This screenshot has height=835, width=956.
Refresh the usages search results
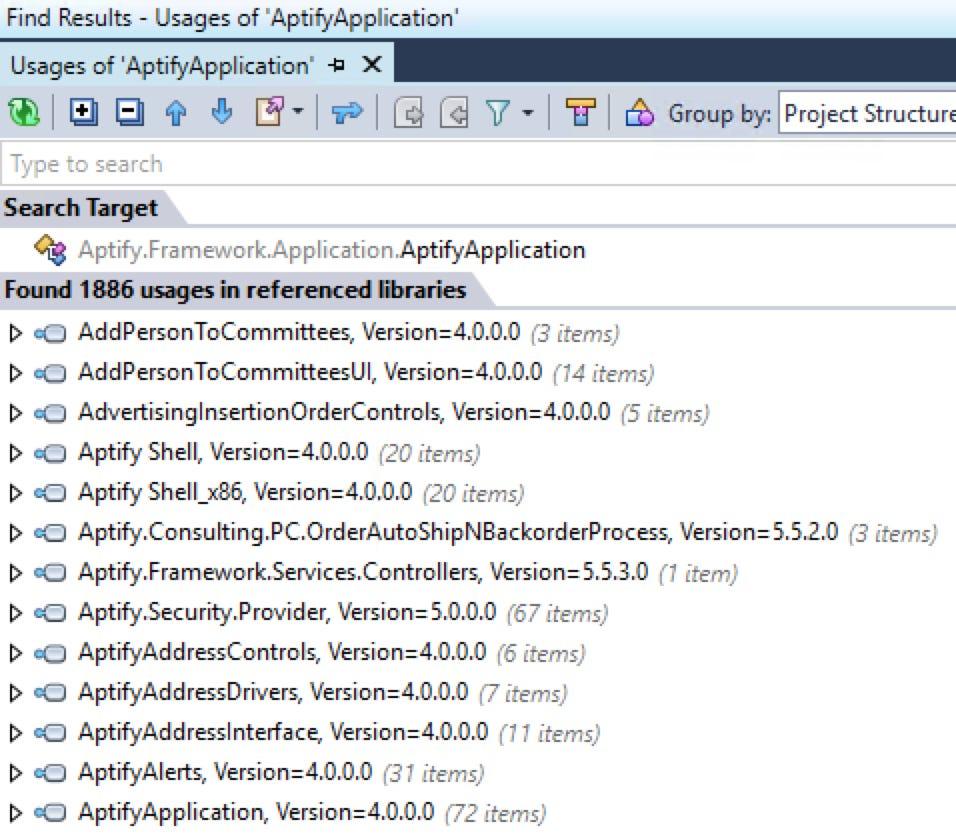[x=24, y=113]
